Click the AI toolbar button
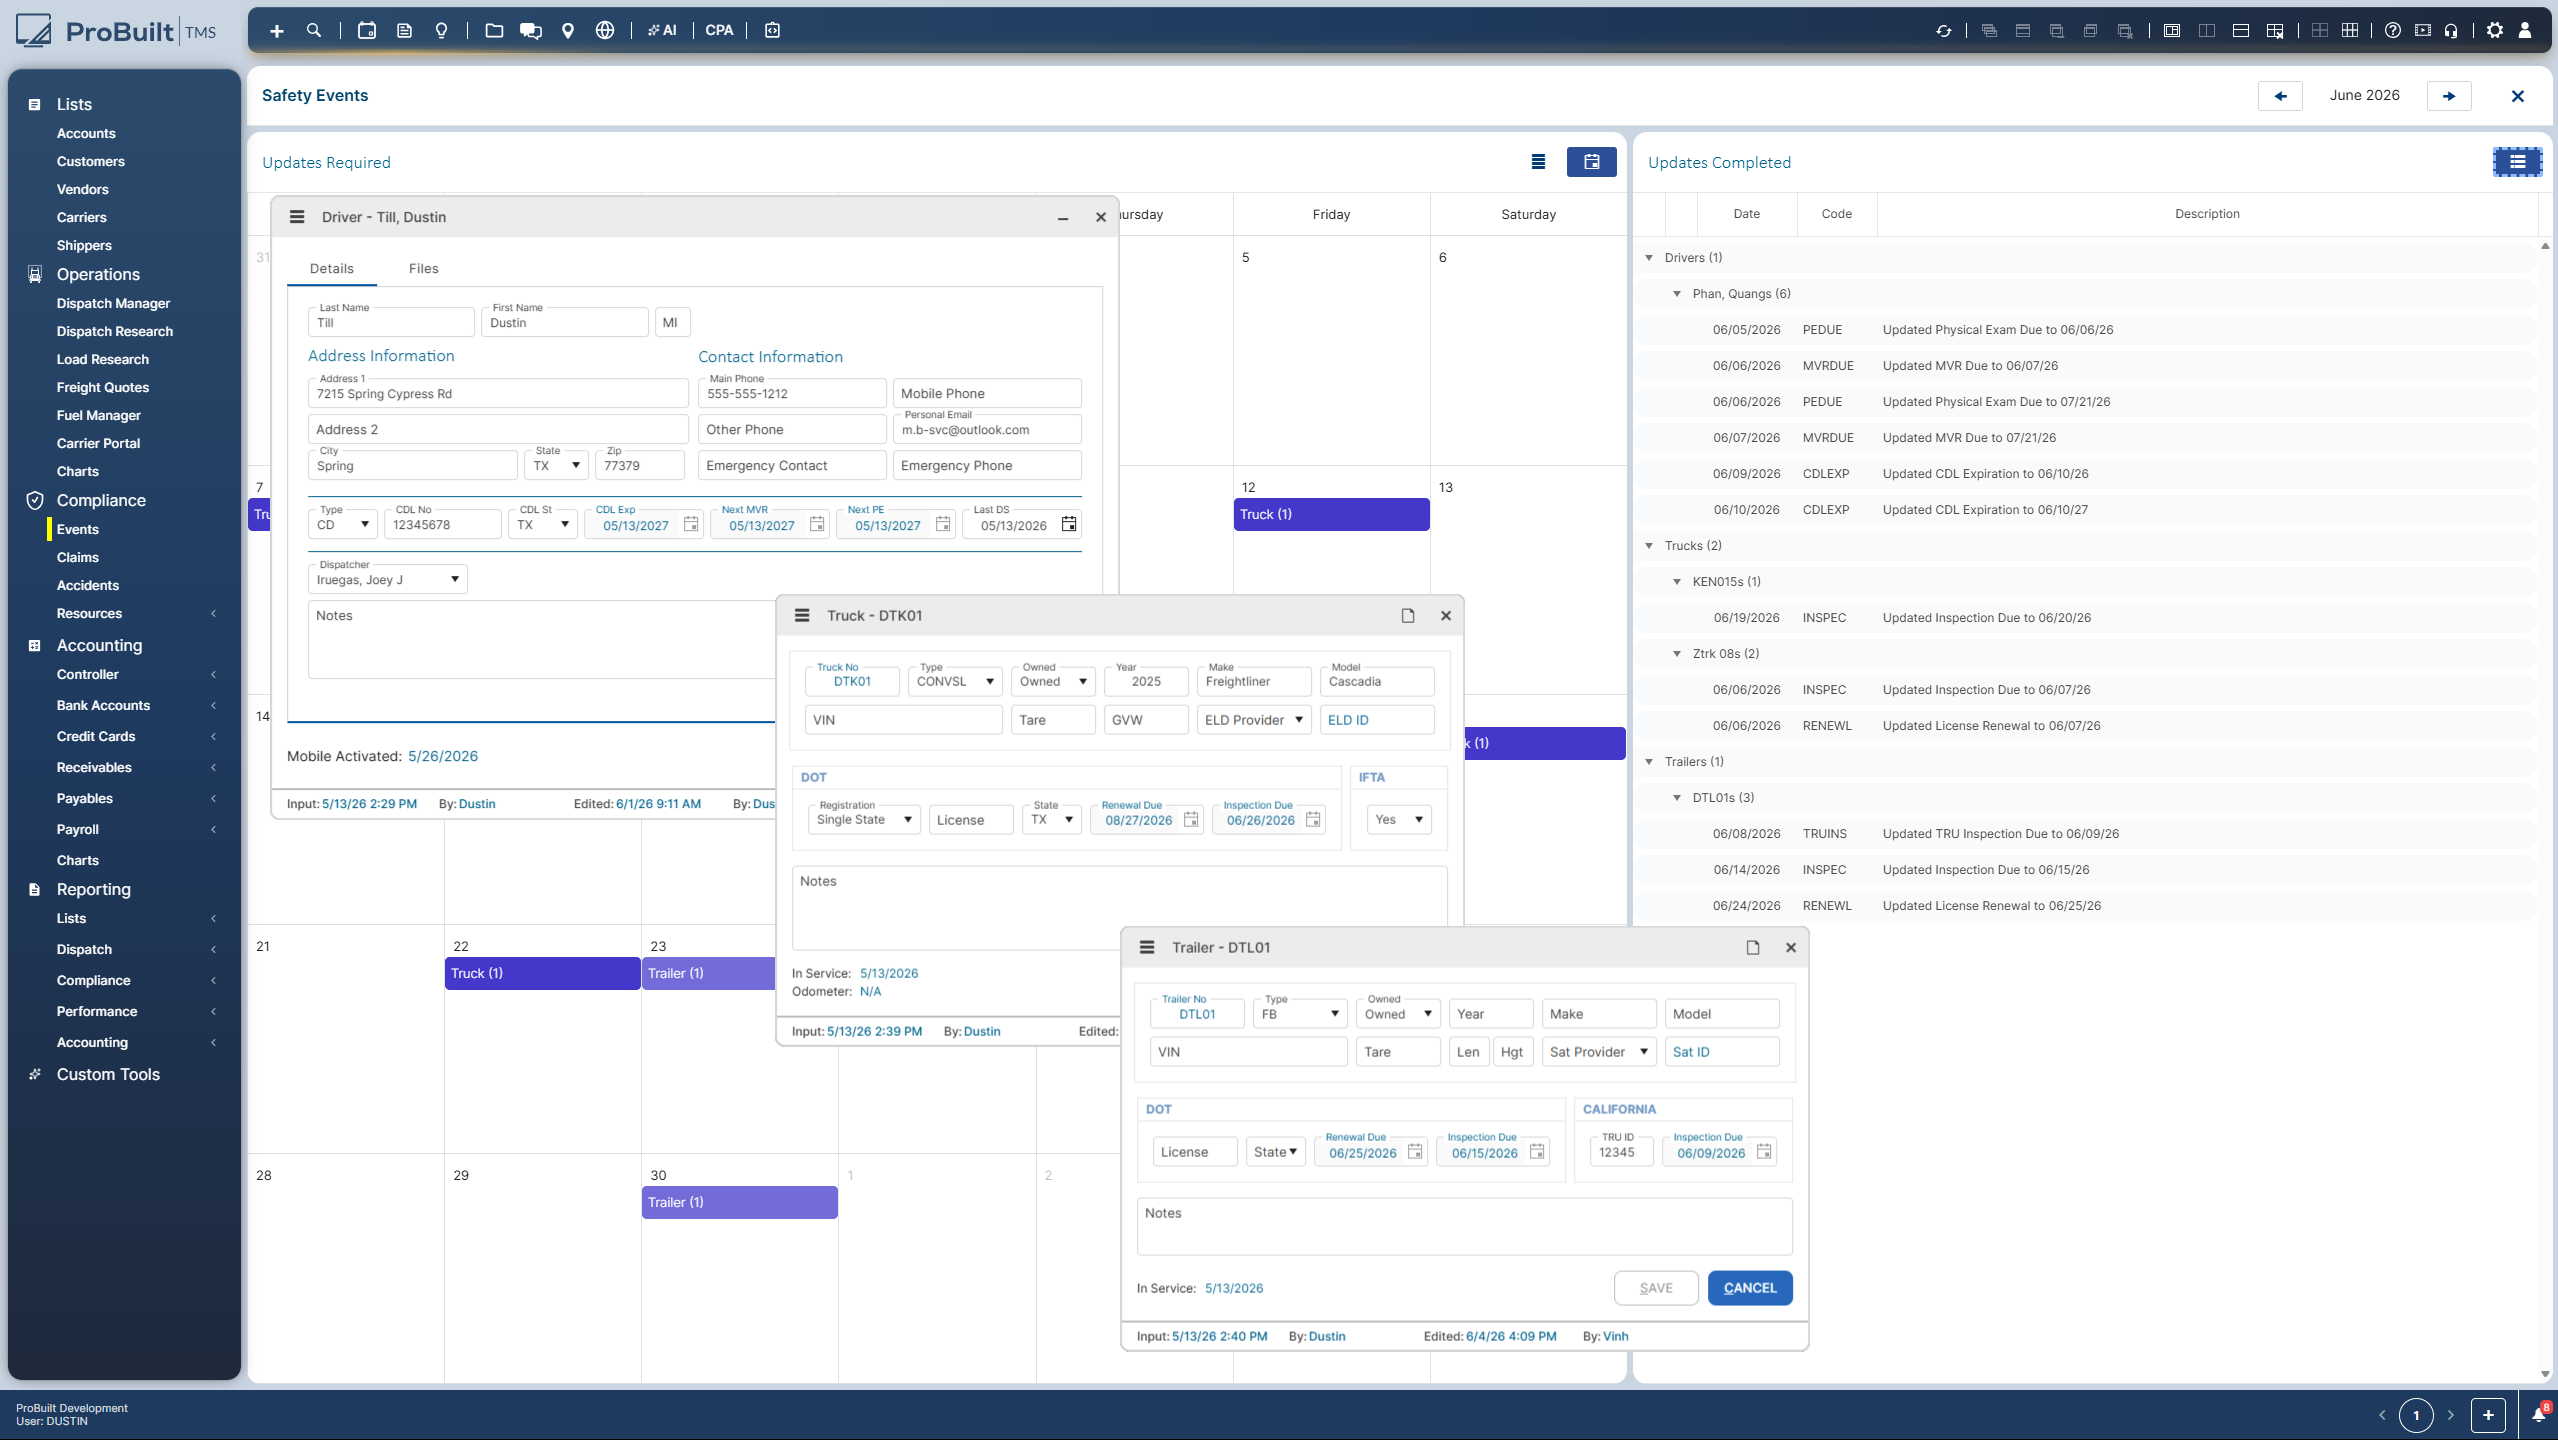Viewport: 2558px width, 1440px height. 662,31
